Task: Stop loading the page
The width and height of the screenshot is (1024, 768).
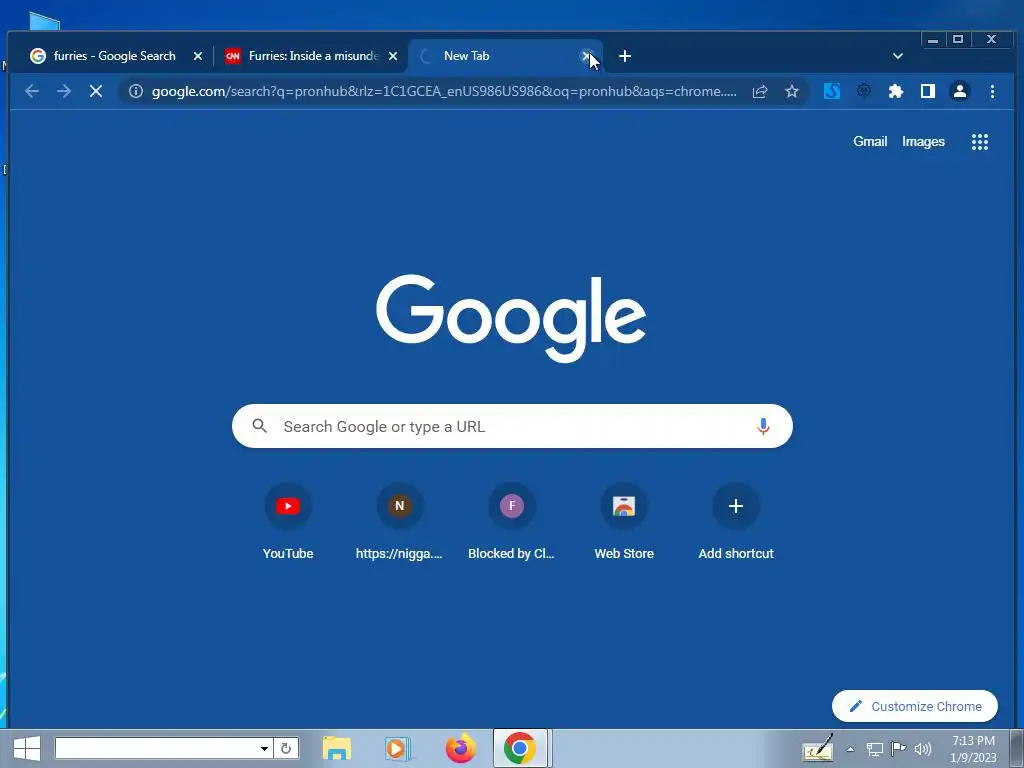Action: click(96, 91)
